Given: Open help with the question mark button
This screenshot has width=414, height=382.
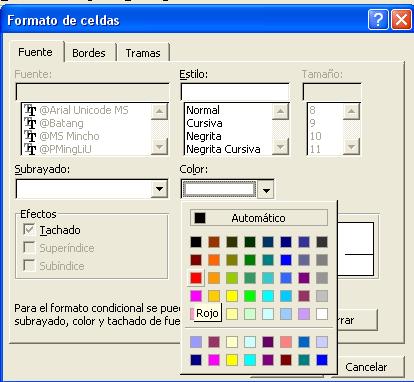Looking at the screenshot, I should click(378, 20).
